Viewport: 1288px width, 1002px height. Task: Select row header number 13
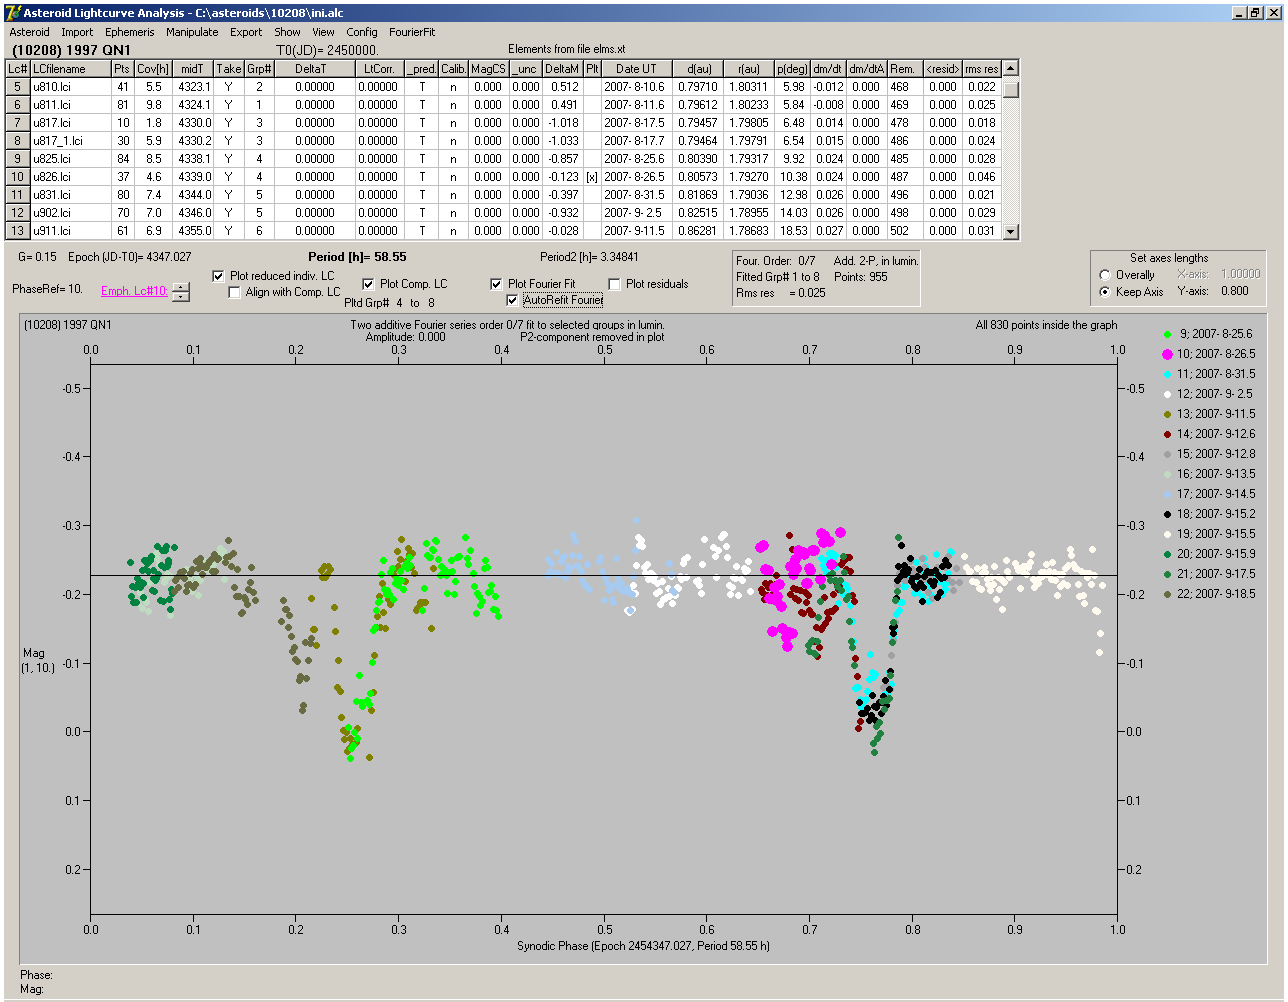point(18,231)
